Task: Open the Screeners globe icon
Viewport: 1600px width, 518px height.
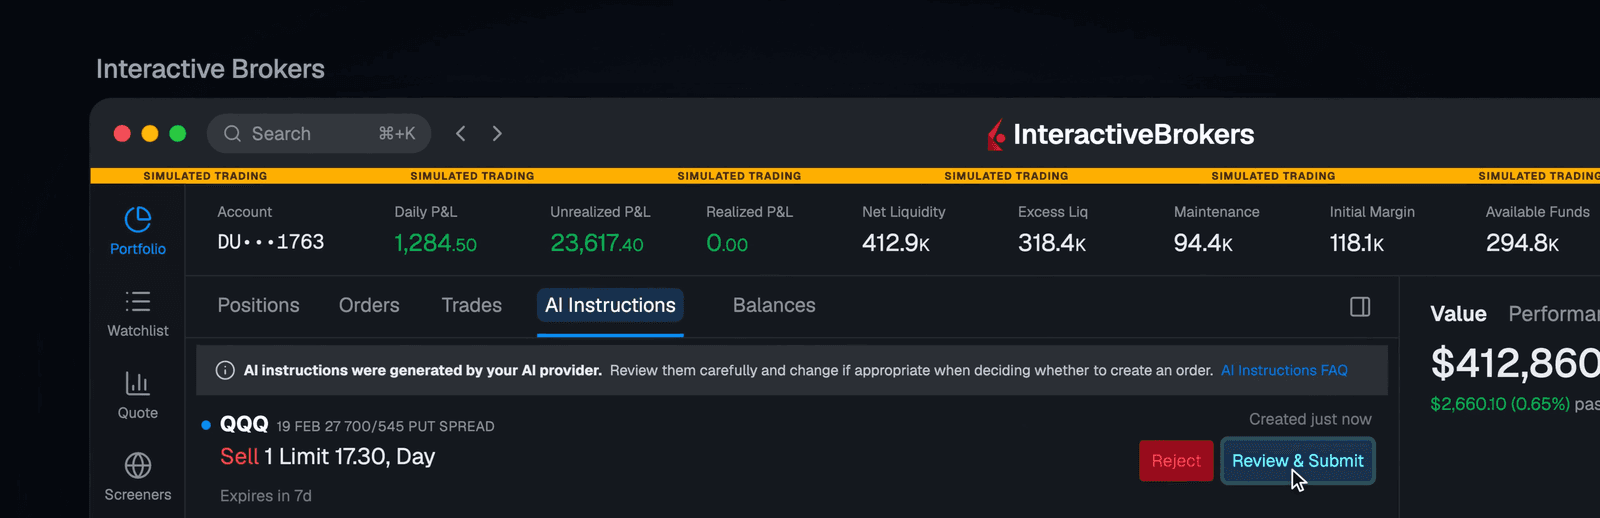Action: (x=138, y=465)
